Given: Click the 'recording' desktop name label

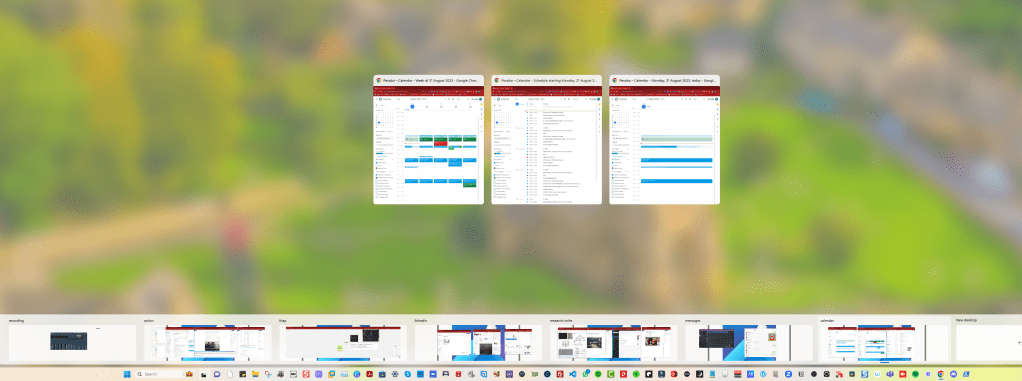Looking at the screenshot, I should [x=16, y=320].
